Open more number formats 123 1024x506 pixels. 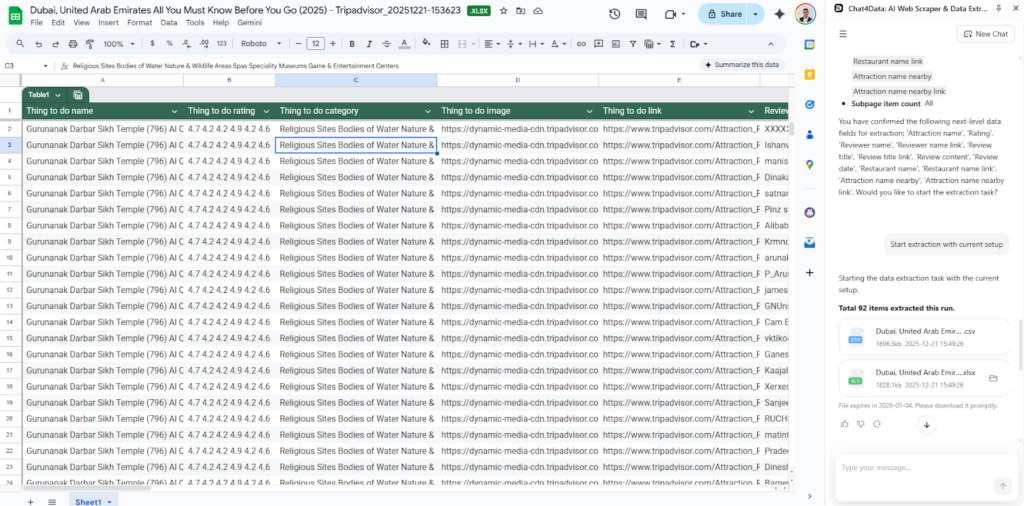click(x=221, y=44)
